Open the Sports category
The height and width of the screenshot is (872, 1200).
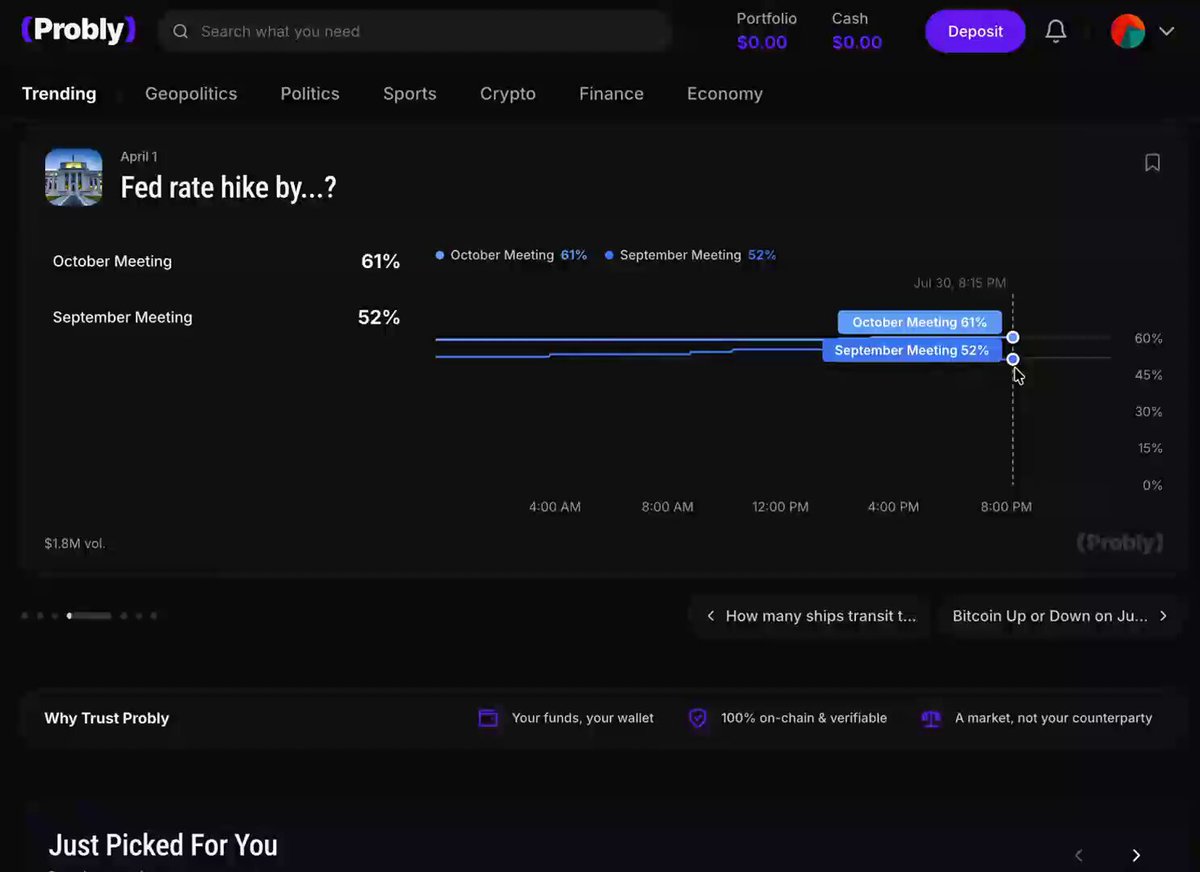(x=410, y=94)
